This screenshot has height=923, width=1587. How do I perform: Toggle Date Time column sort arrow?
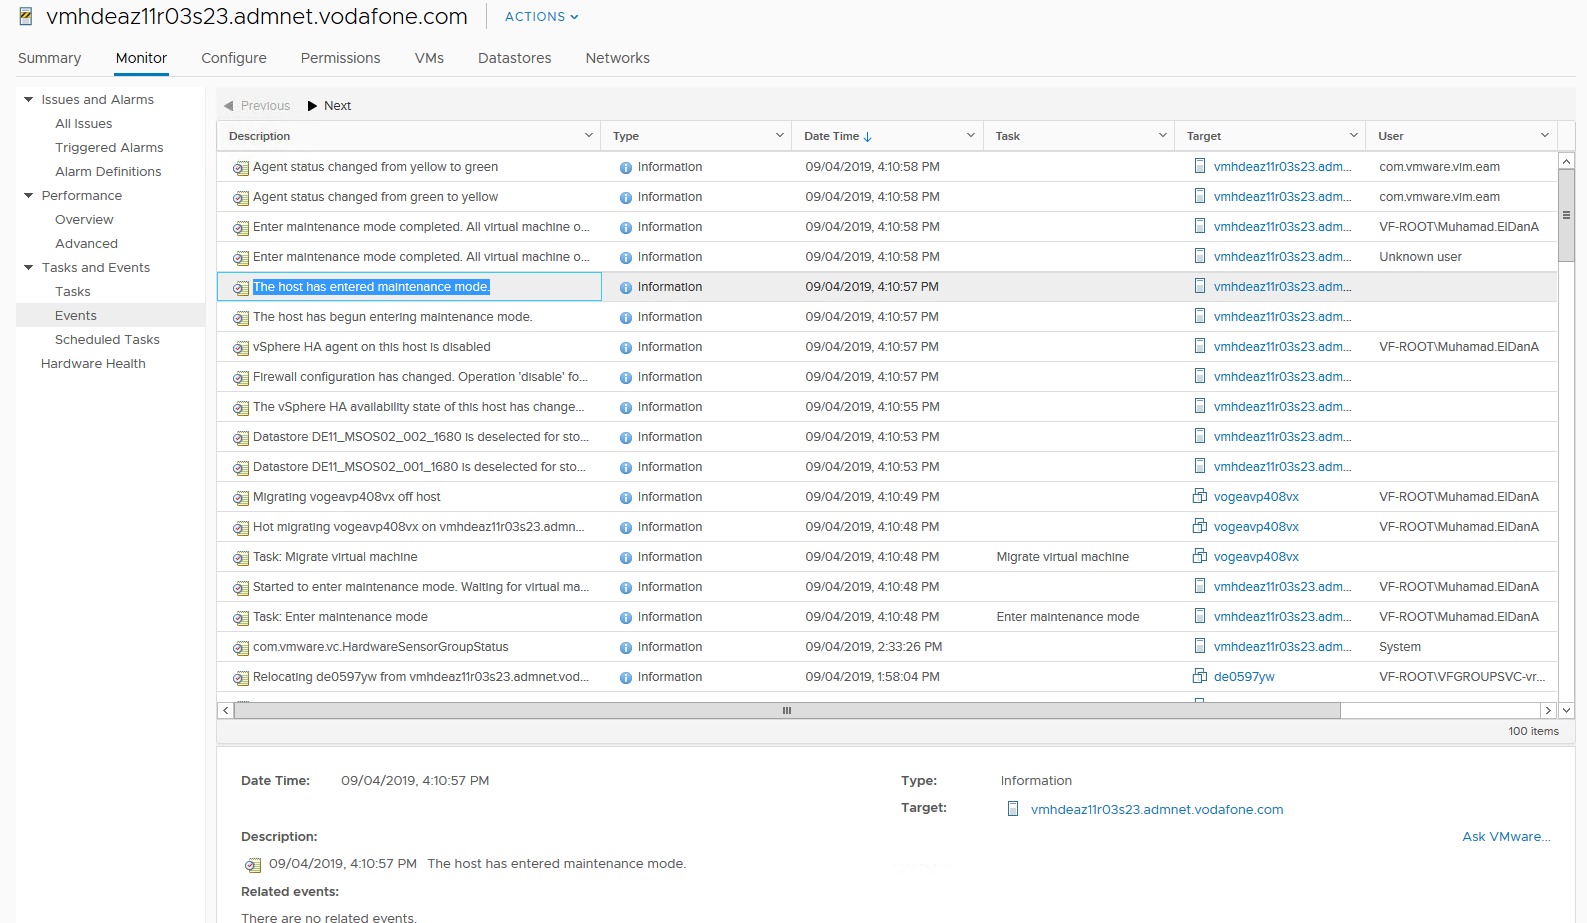point(867,137)
